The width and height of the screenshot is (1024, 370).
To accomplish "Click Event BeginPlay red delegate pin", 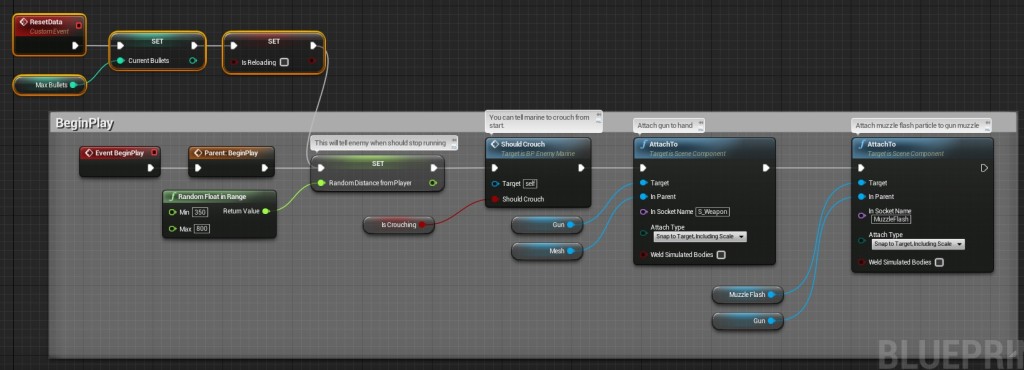I will 154,153.
